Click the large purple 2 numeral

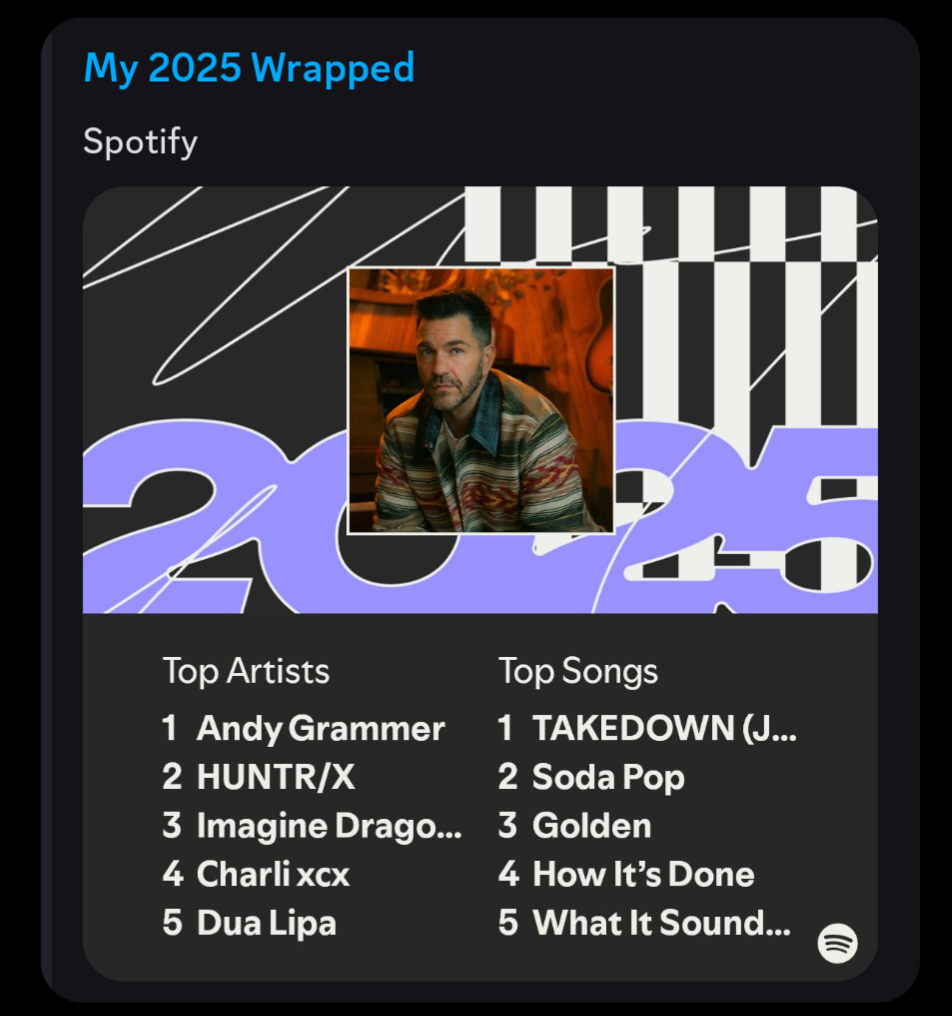(x=190, y=520)
